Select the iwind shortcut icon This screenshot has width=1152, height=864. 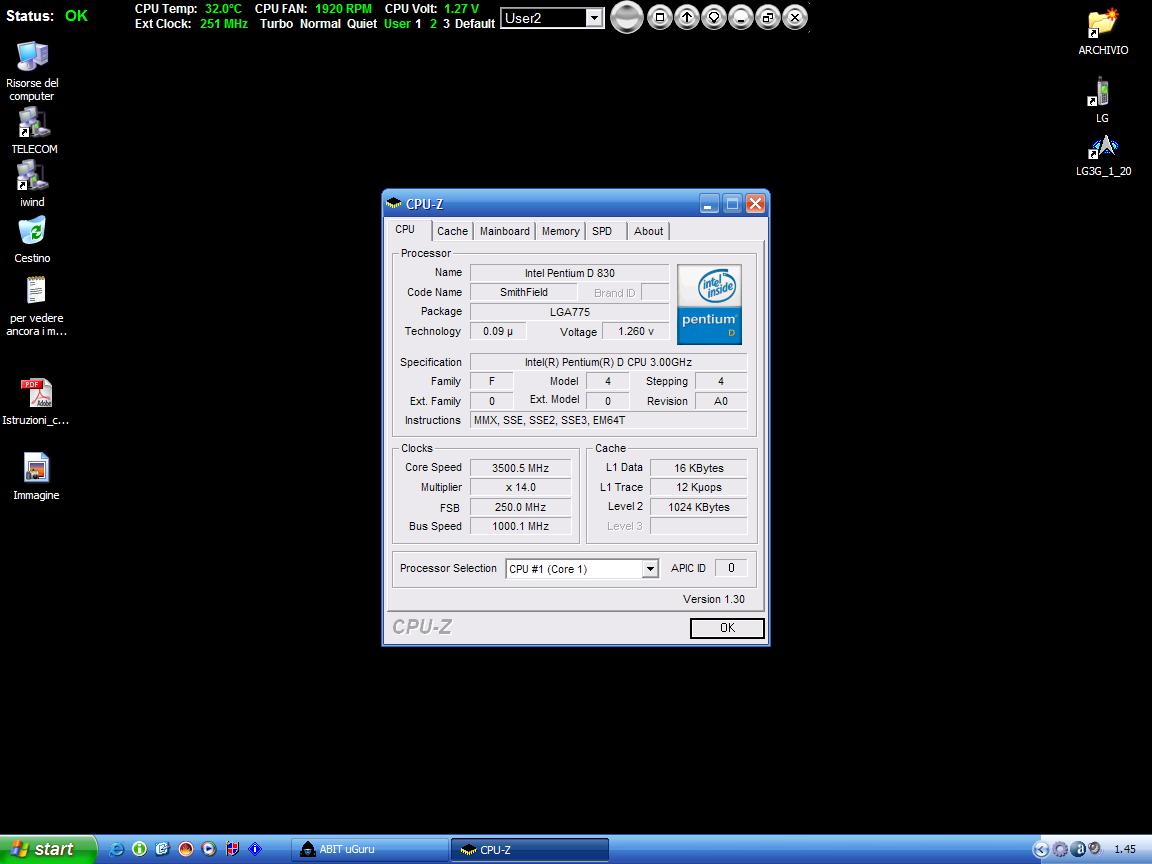click(32, 184)
